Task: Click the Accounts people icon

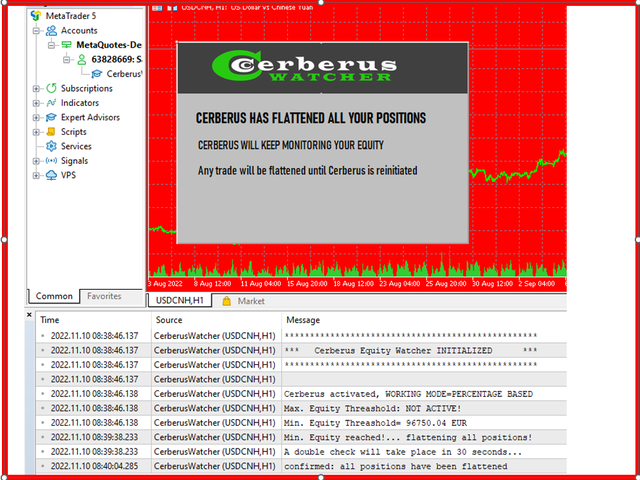Action: pos(51,31)
